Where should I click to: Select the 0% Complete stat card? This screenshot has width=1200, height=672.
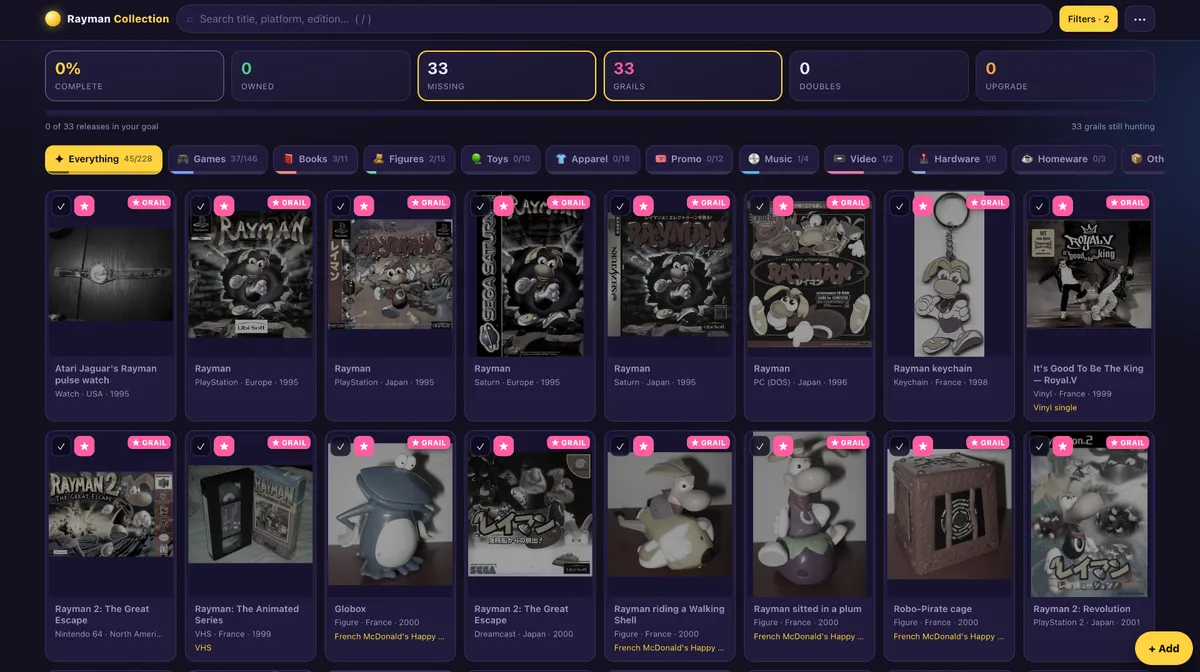(134, 76)
